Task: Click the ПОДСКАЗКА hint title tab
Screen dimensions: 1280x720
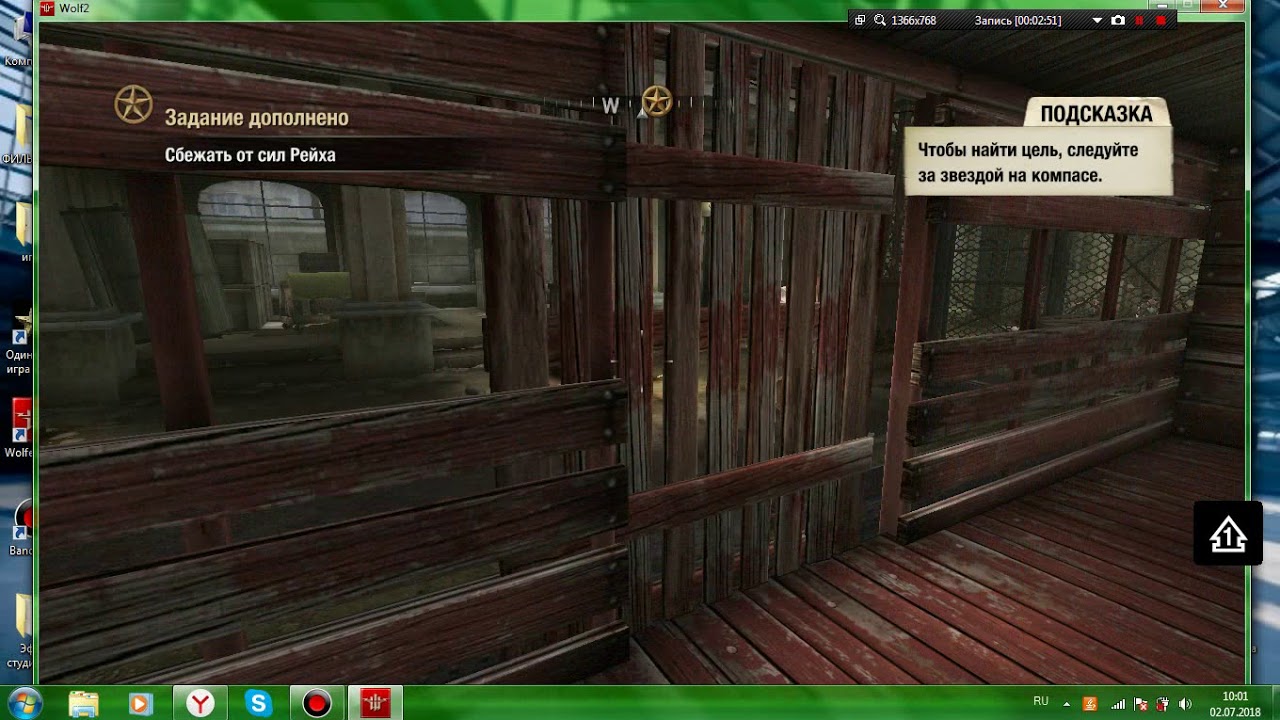Action: (1096, 114)
